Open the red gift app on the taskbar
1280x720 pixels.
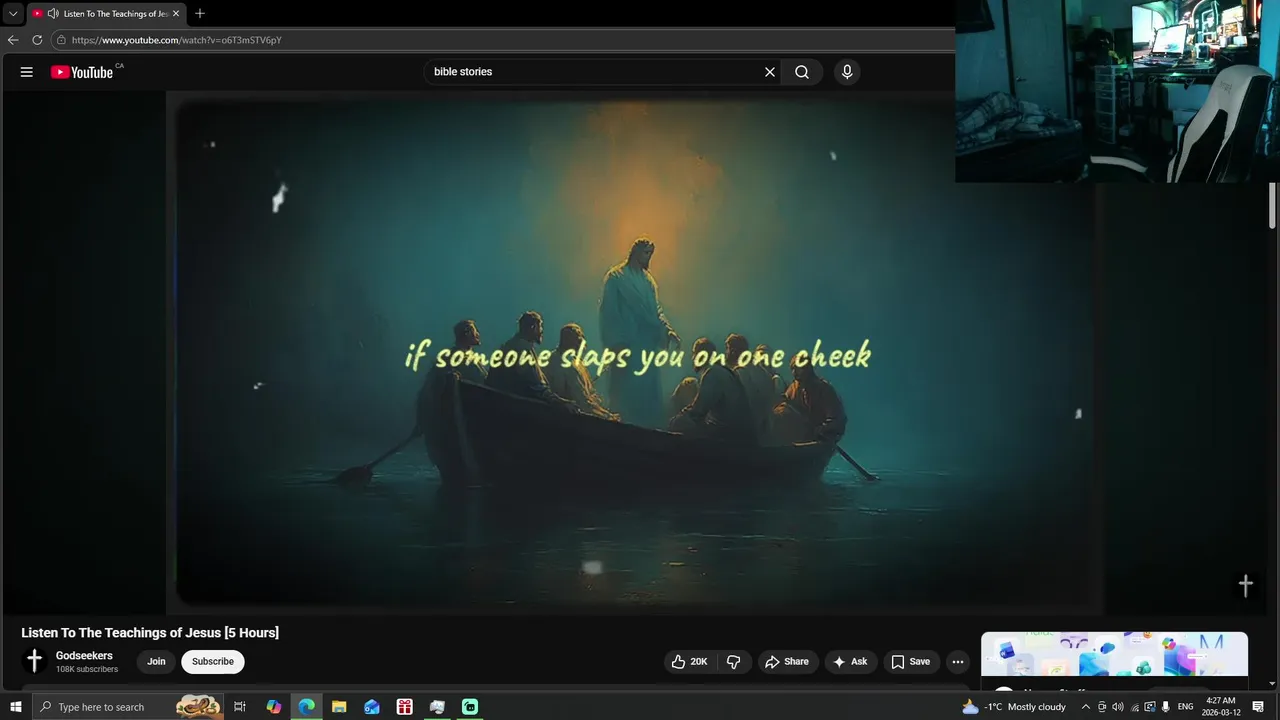coord(405,707)
